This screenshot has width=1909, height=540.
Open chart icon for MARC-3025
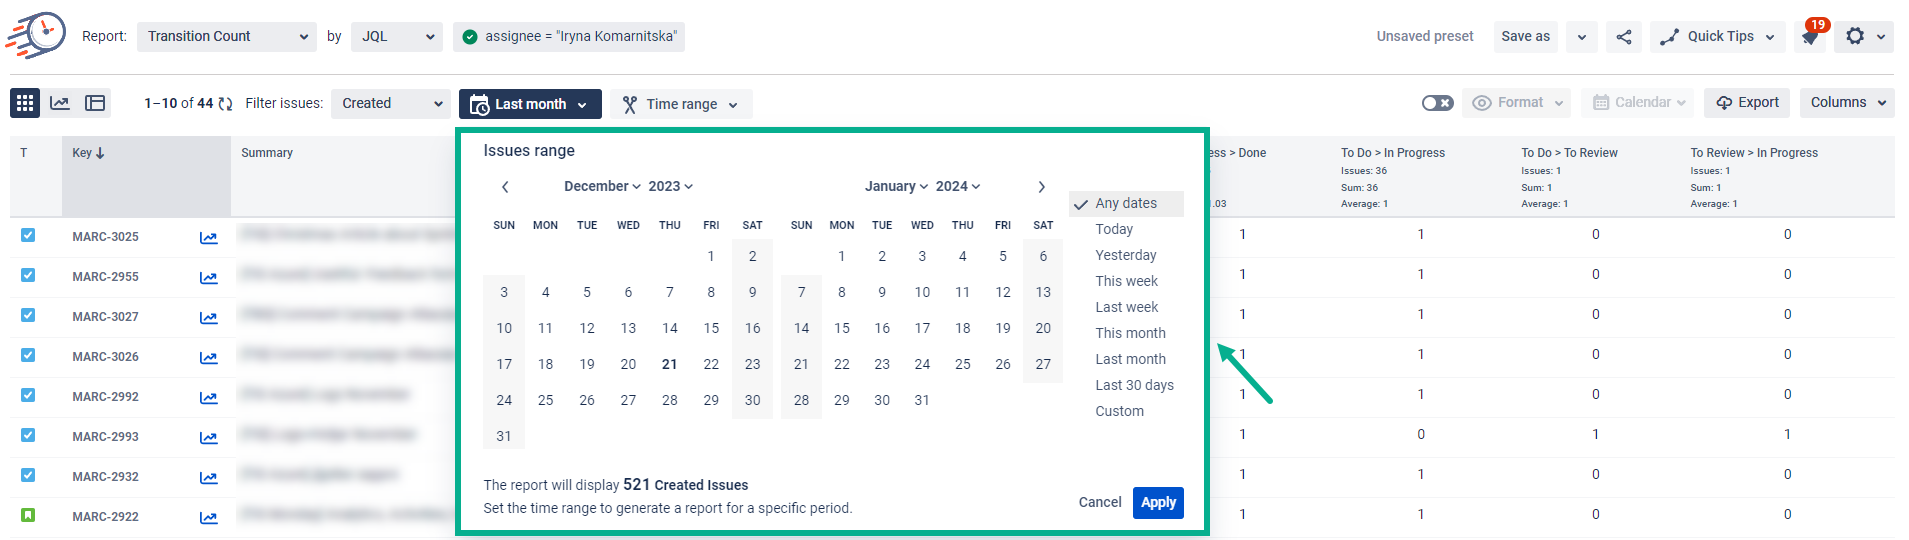point(208,238)
